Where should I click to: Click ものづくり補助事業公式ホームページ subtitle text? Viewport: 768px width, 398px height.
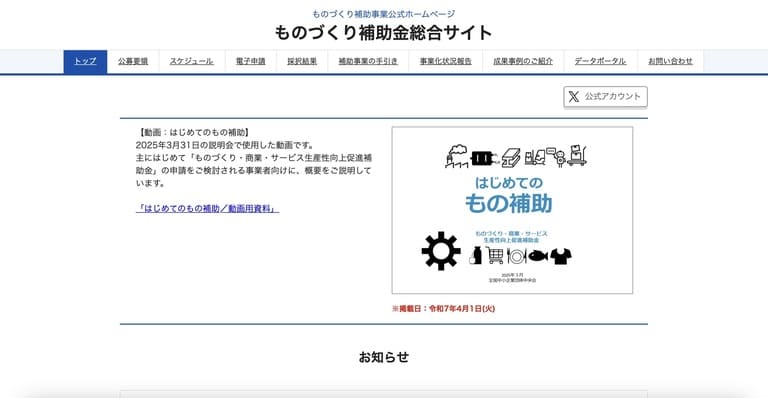(384, 14)
